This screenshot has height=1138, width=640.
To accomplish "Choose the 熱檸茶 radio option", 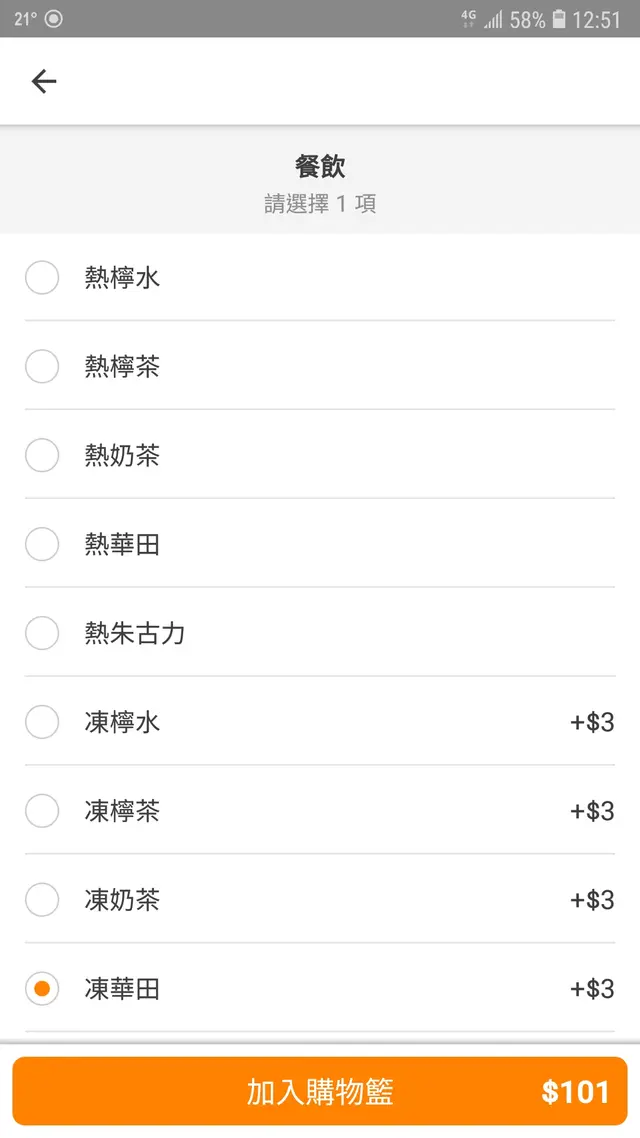I will tap(42, 366).
